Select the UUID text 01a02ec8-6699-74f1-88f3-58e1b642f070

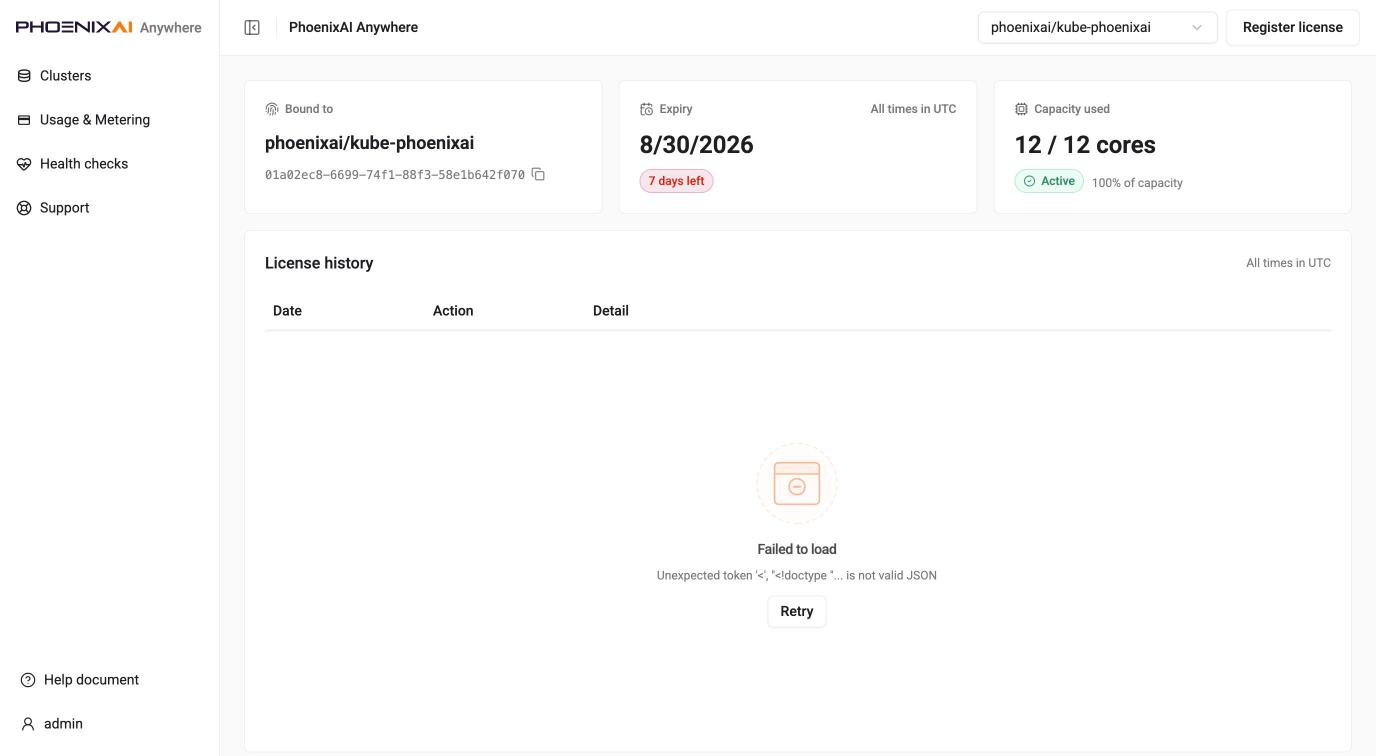coord(395,175)
